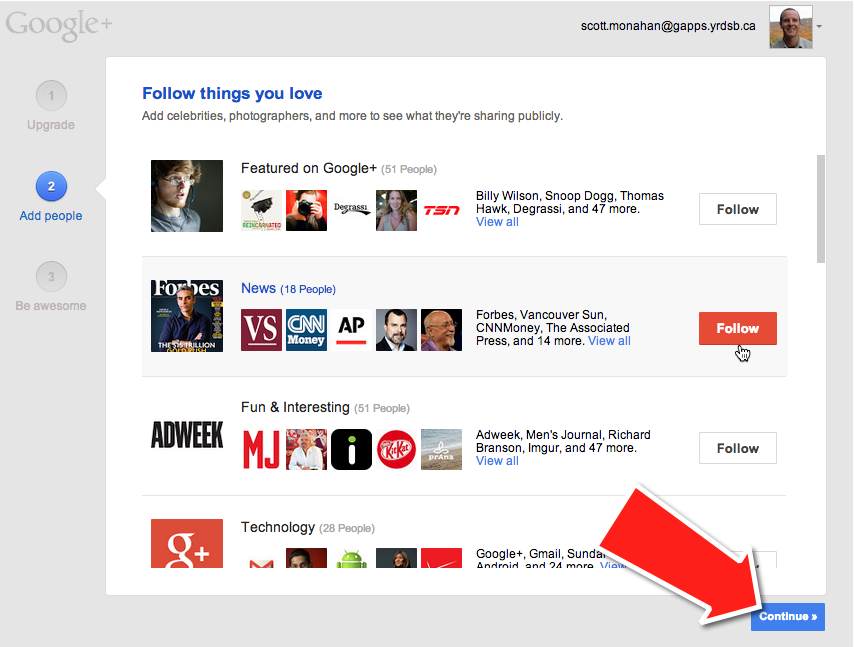Click the Fun & Interesting heading

click(295, 407)
